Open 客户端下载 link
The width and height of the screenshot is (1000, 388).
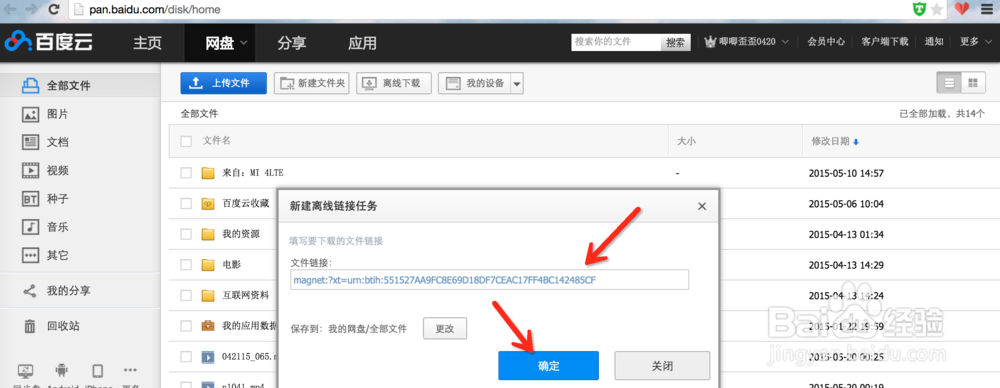pos(885,41)
